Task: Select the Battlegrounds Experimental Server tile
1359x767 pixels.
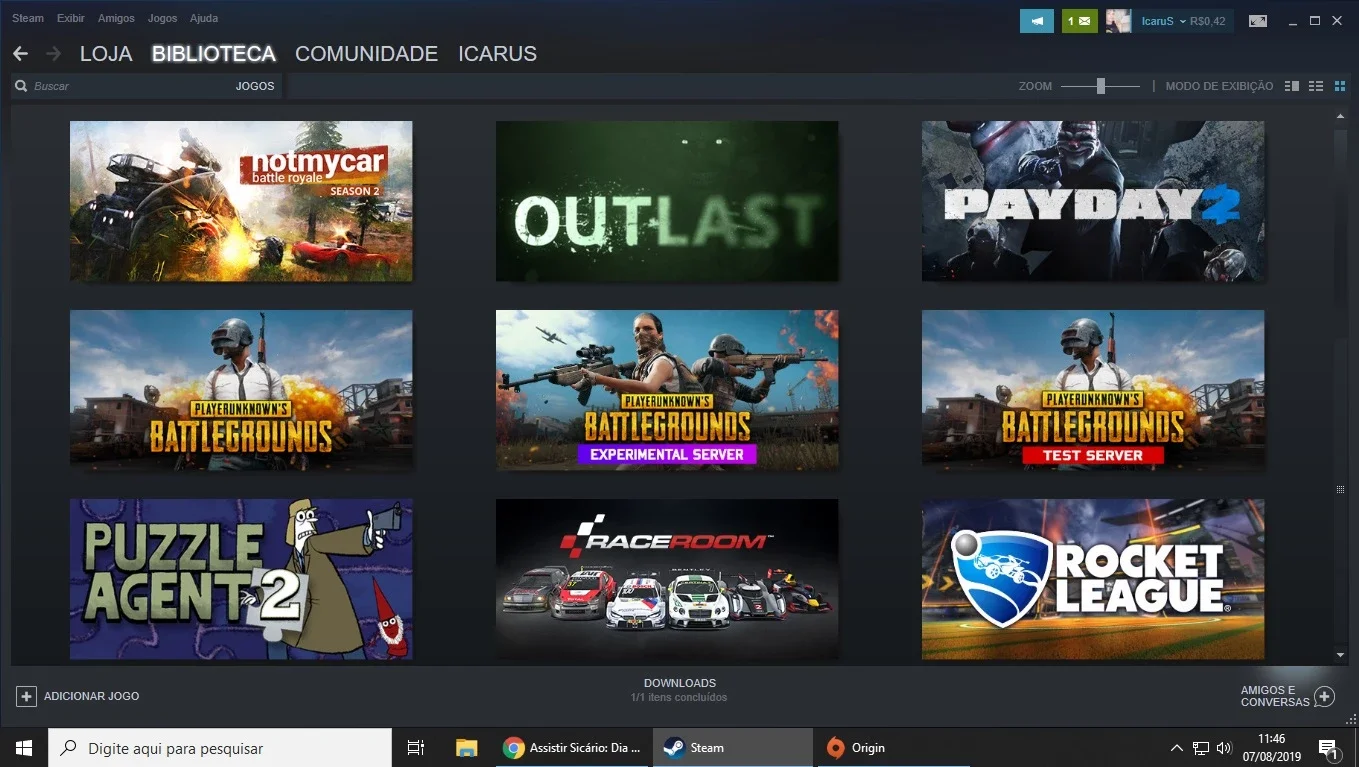Action: [667, 390]
